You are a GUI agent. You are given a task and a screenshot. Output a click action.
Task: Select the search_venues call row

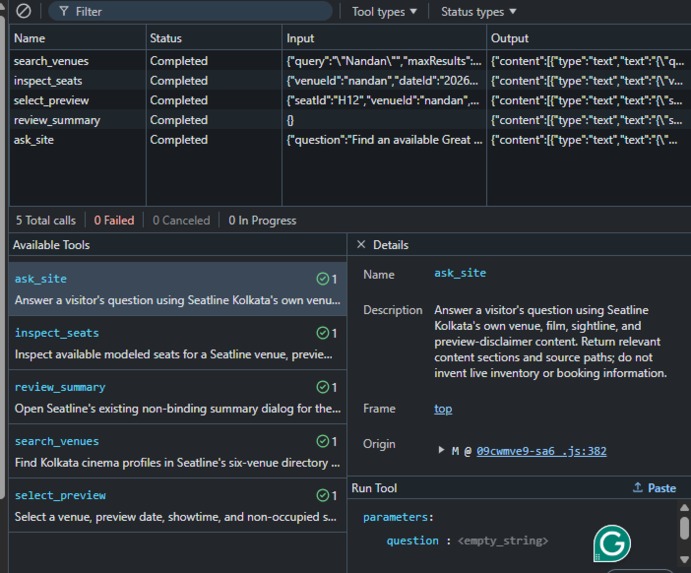coord(350,61)
